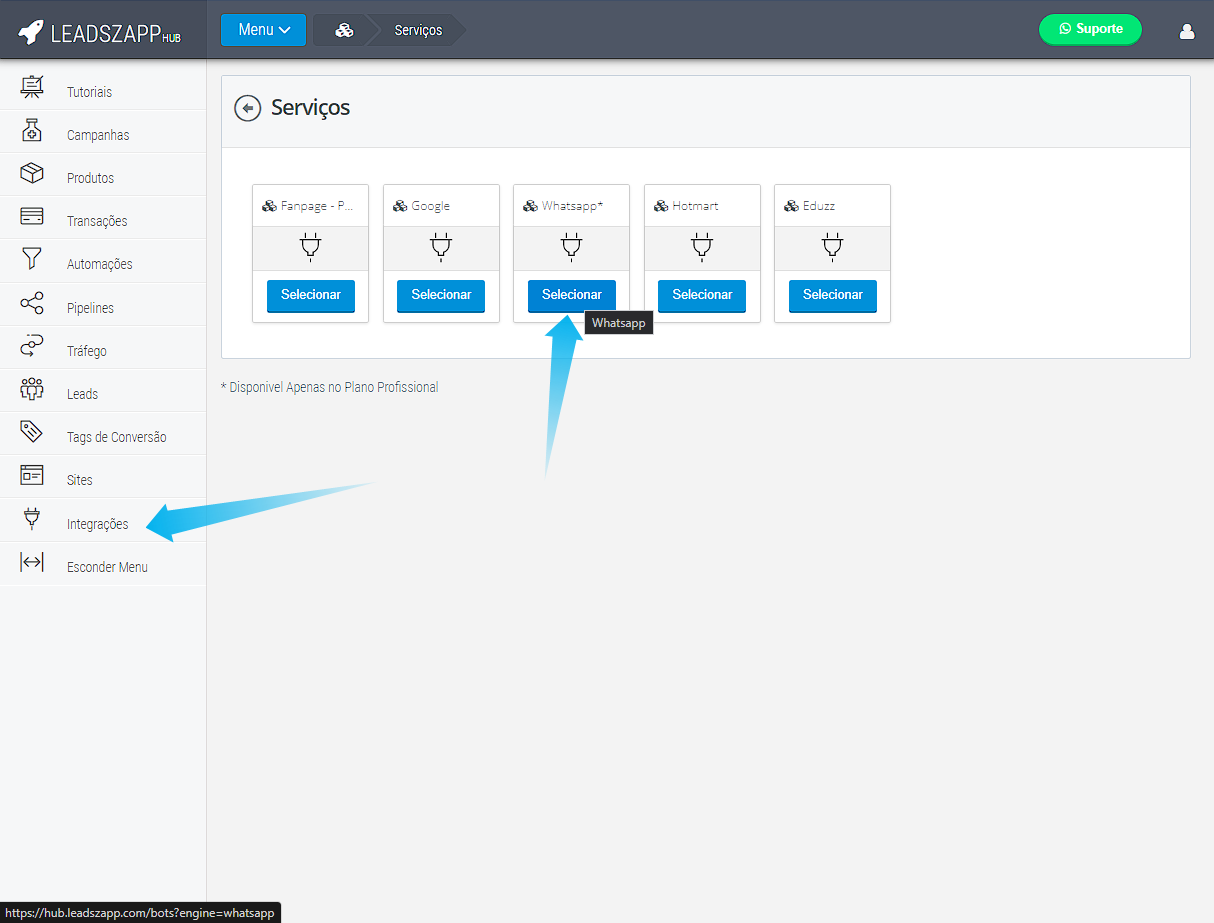Viewport: 1214px width, 923px height.
Task: Open the user profile icon
Action: [x=1187, y=30]
